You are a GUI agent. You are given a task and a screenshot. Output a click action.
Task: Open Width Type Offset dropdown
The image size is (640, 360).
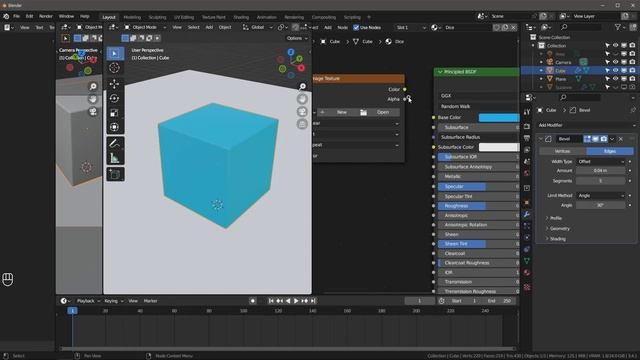pos(600,162)
